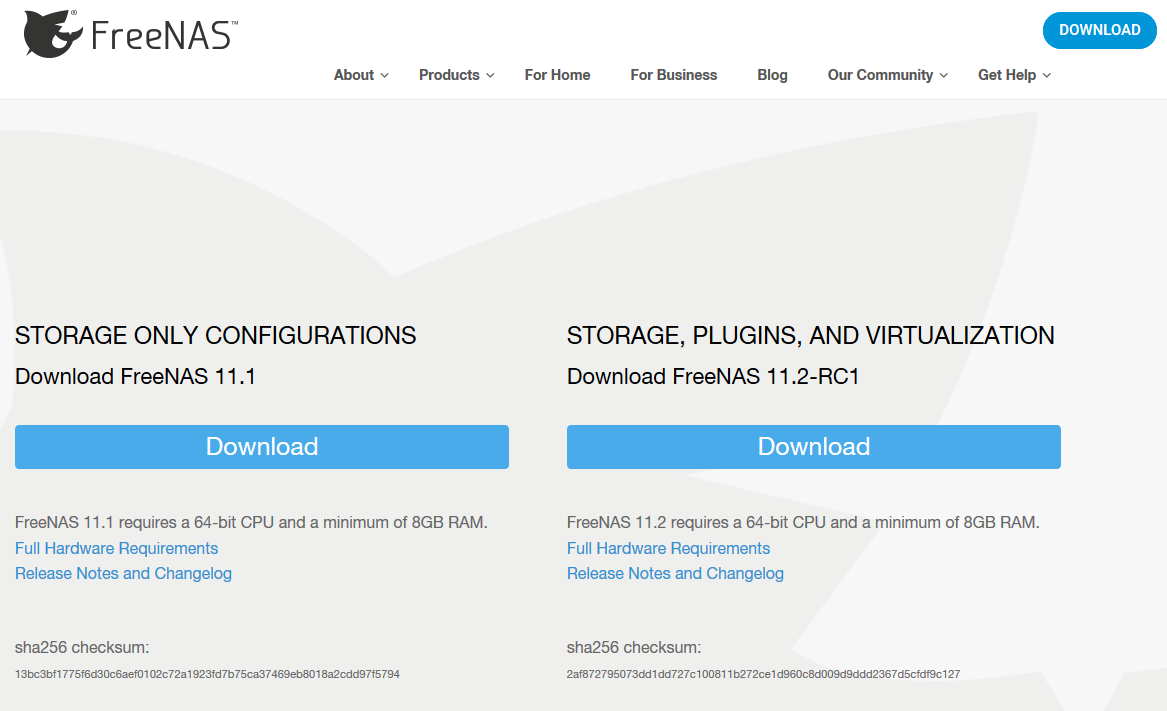Expand the Our Community menu
This screenshot has height=711, width=1167.
tap(887, 75)
